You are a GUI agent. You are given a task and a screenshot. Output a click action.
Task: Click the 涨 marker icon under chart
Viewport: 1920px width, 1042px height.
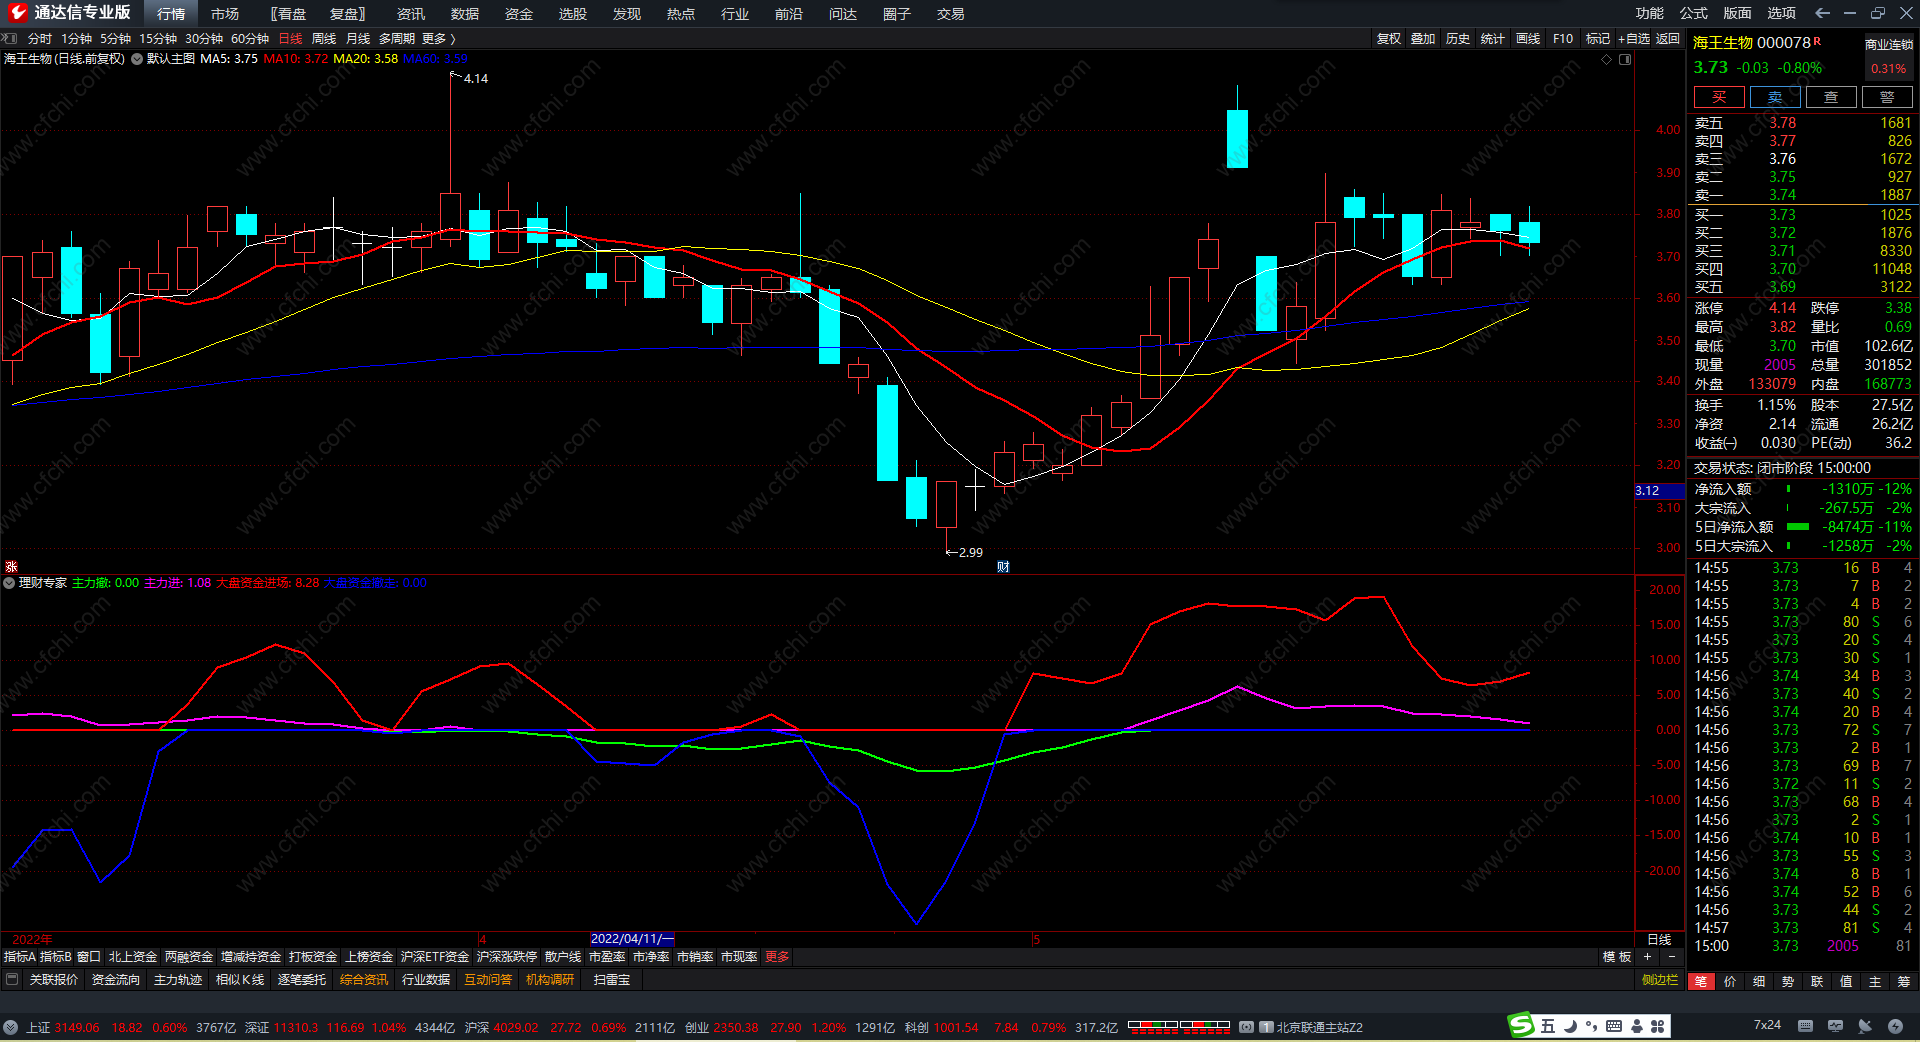[11, 567]
